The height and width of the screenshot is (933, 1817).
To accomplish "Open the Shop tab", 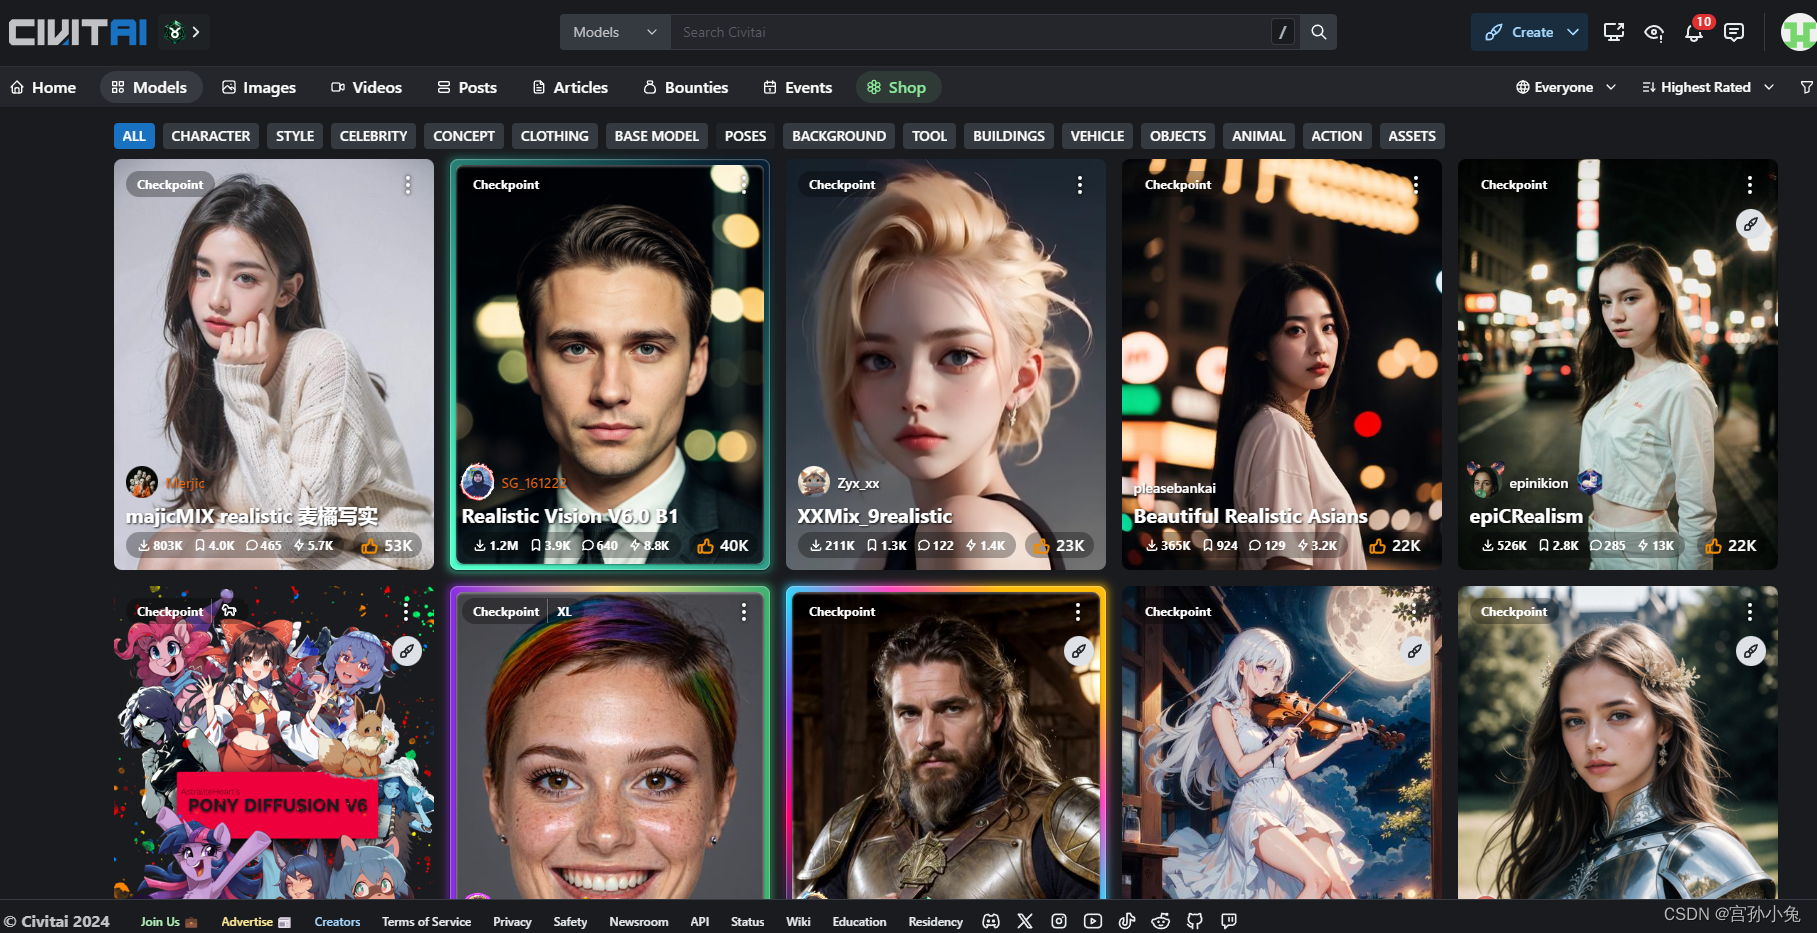I will click(x=897, y=87).
